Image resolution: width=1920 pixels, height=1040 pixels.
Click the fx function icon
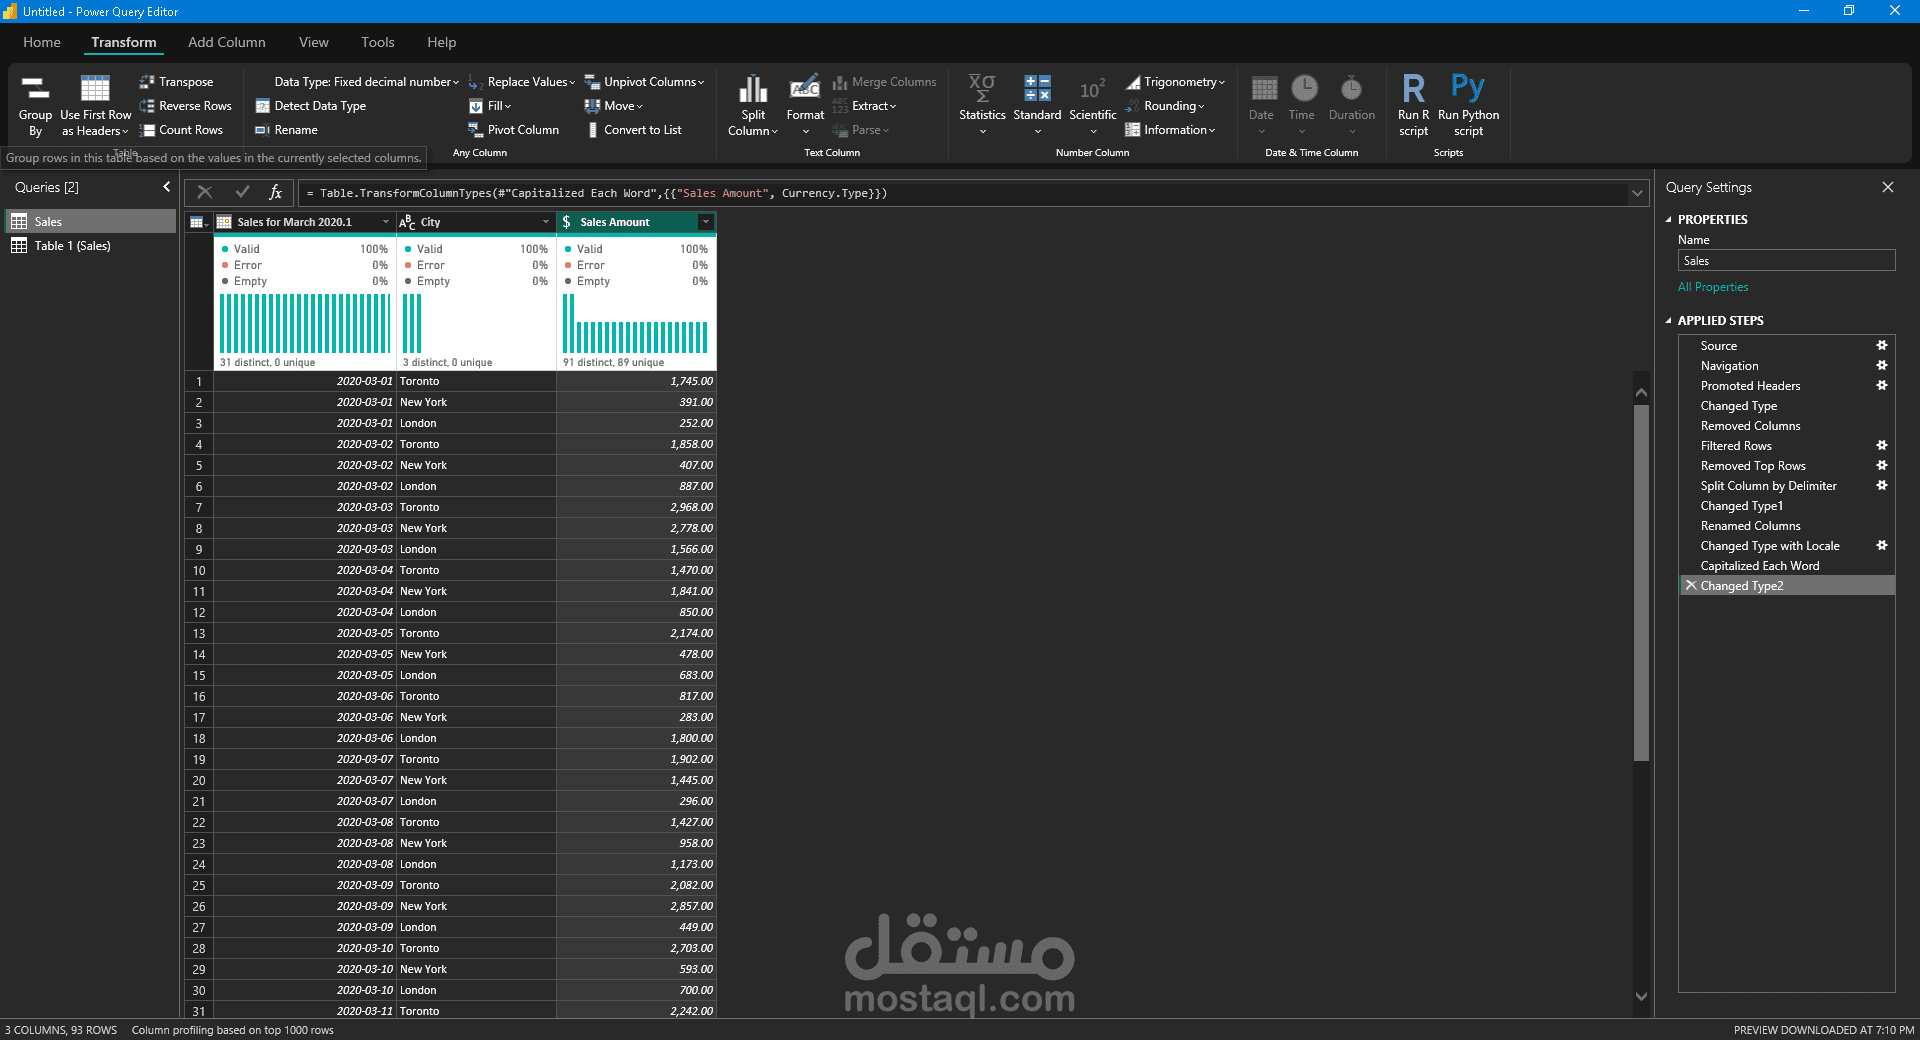[x=276, y=192]
